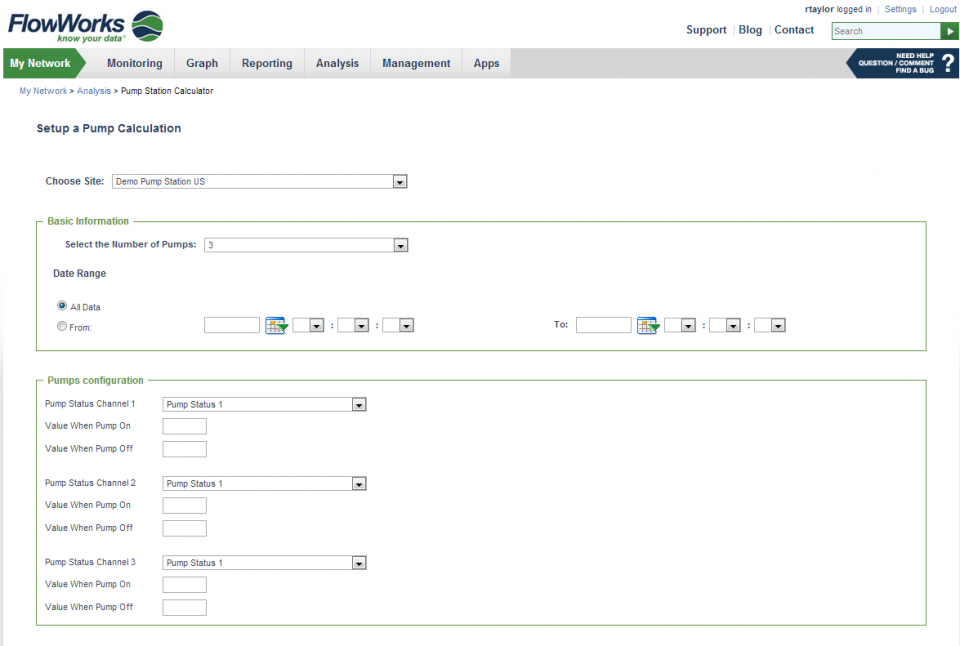Click the 'Setup a Pump Calculation' heading

[x=109, y=129]
